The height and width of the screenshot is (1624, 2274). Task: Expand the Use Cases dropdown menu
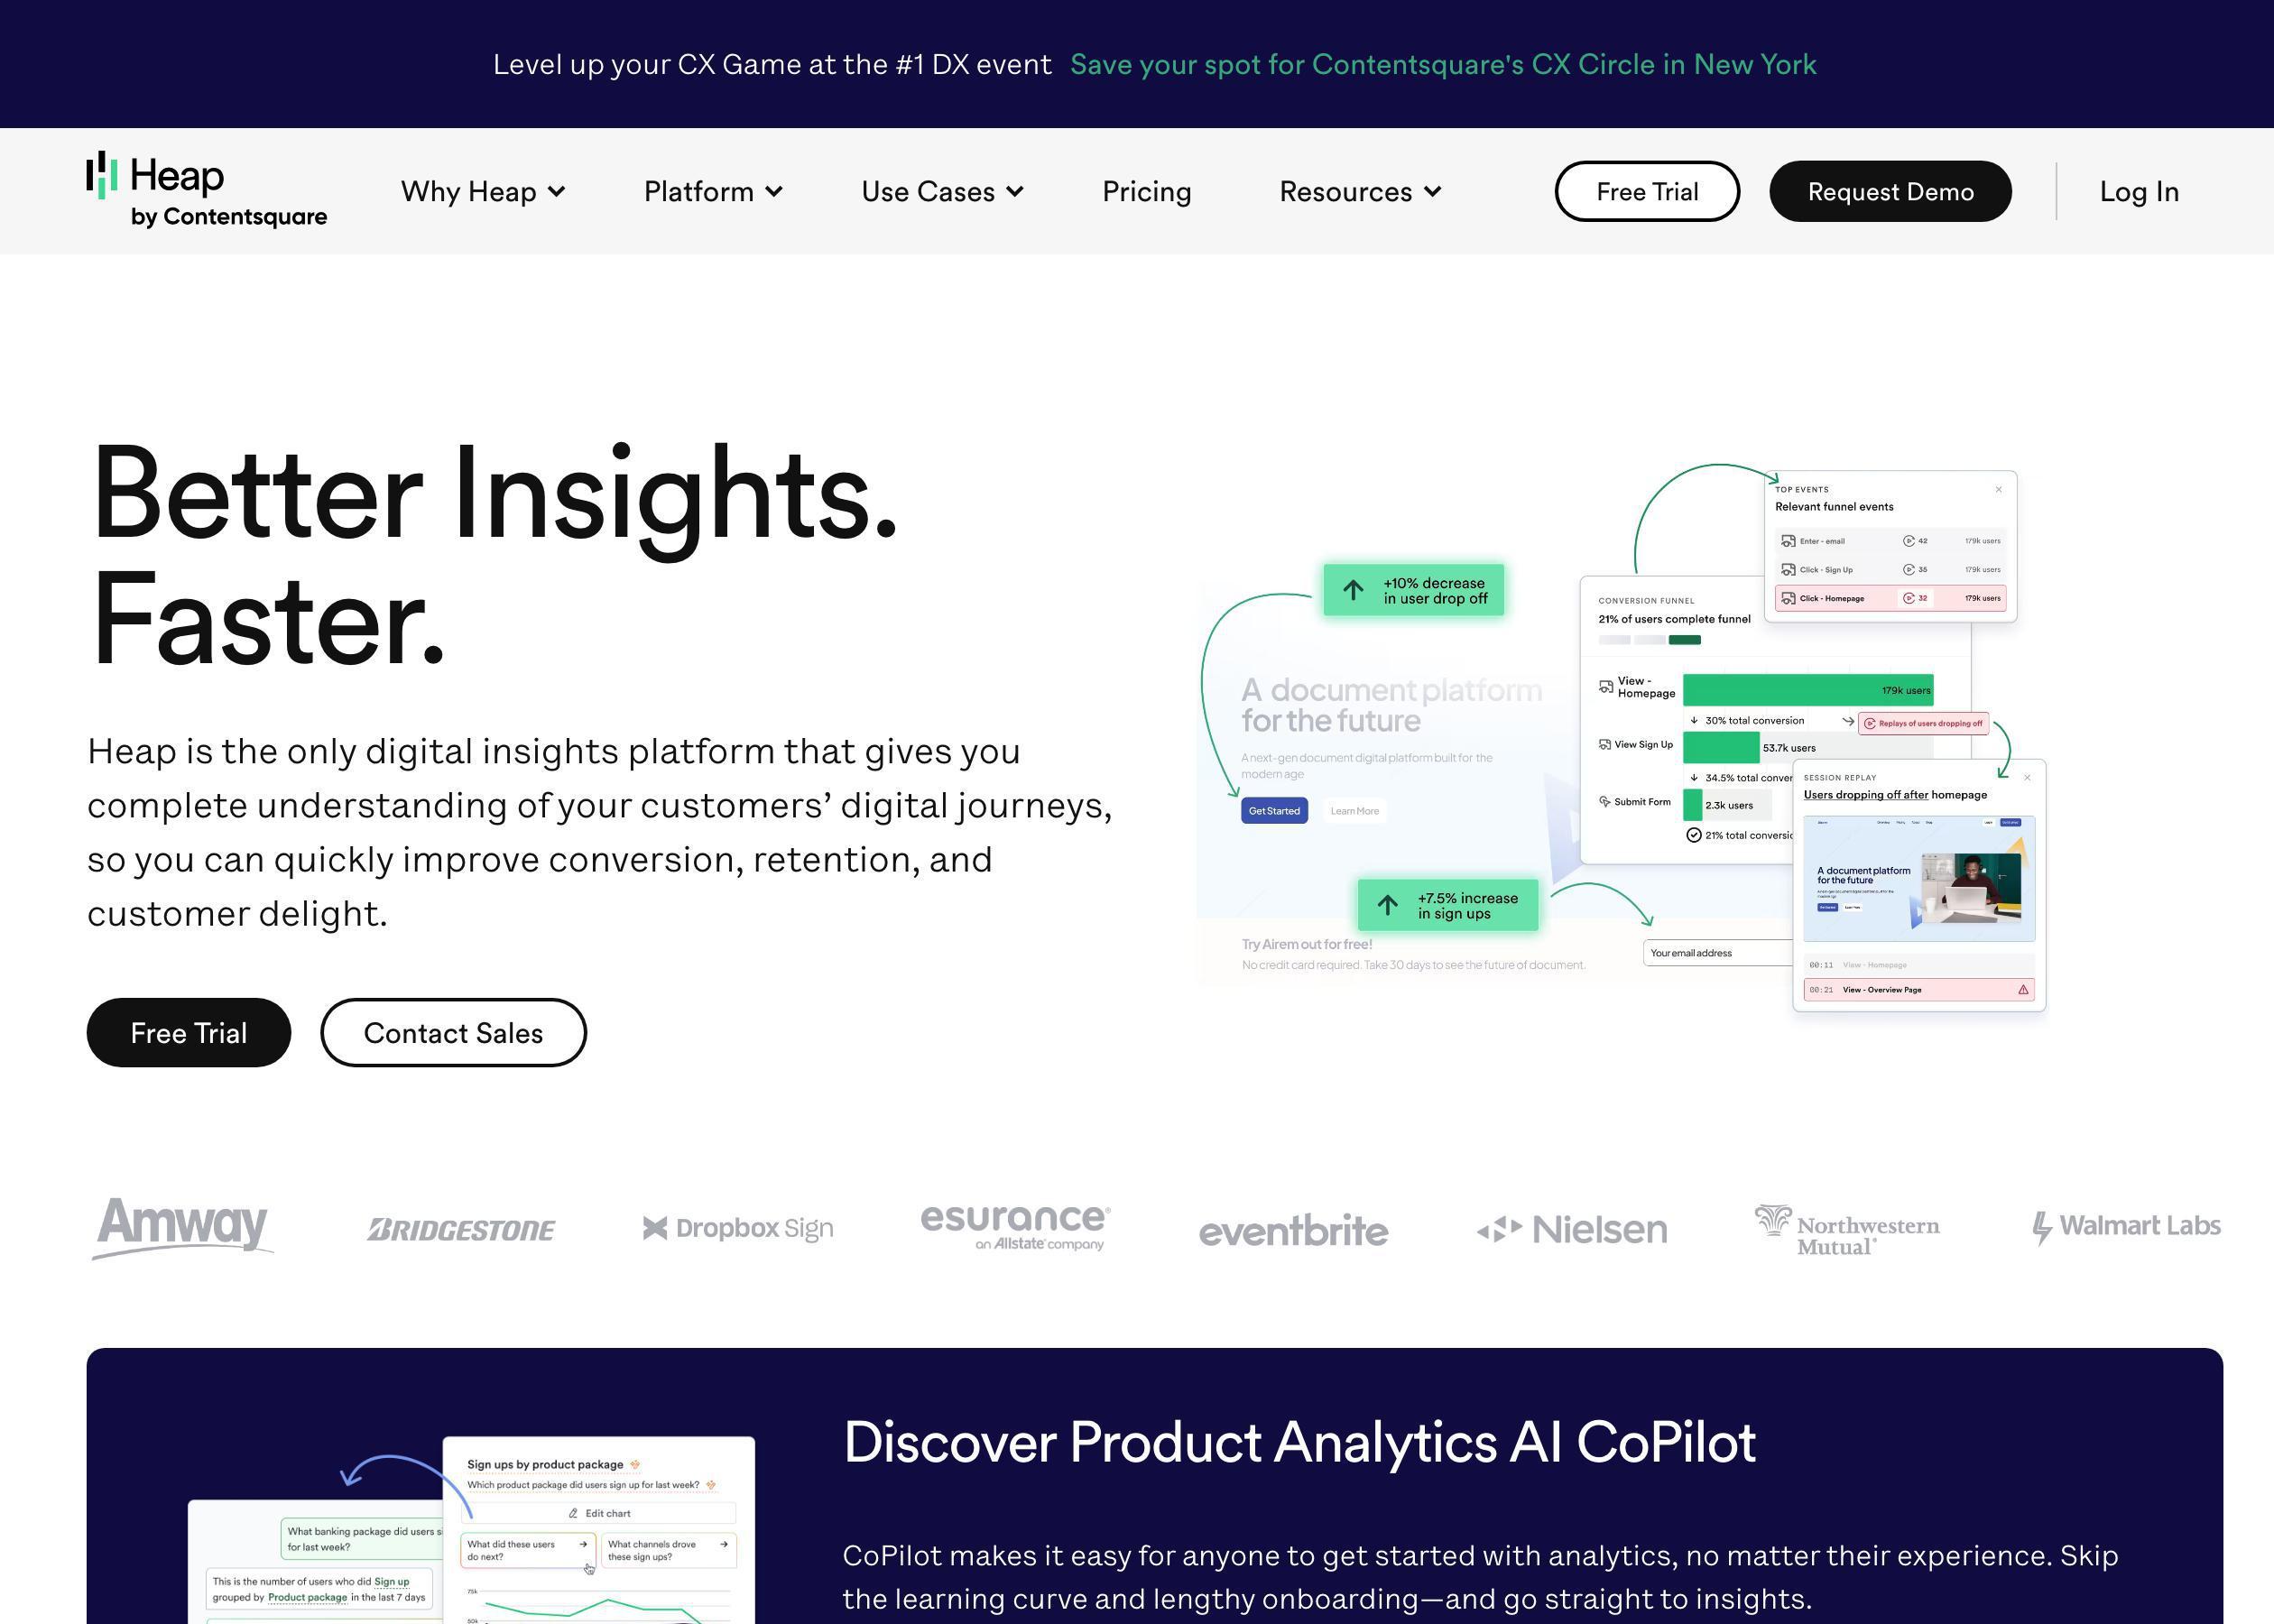(940, 189)
